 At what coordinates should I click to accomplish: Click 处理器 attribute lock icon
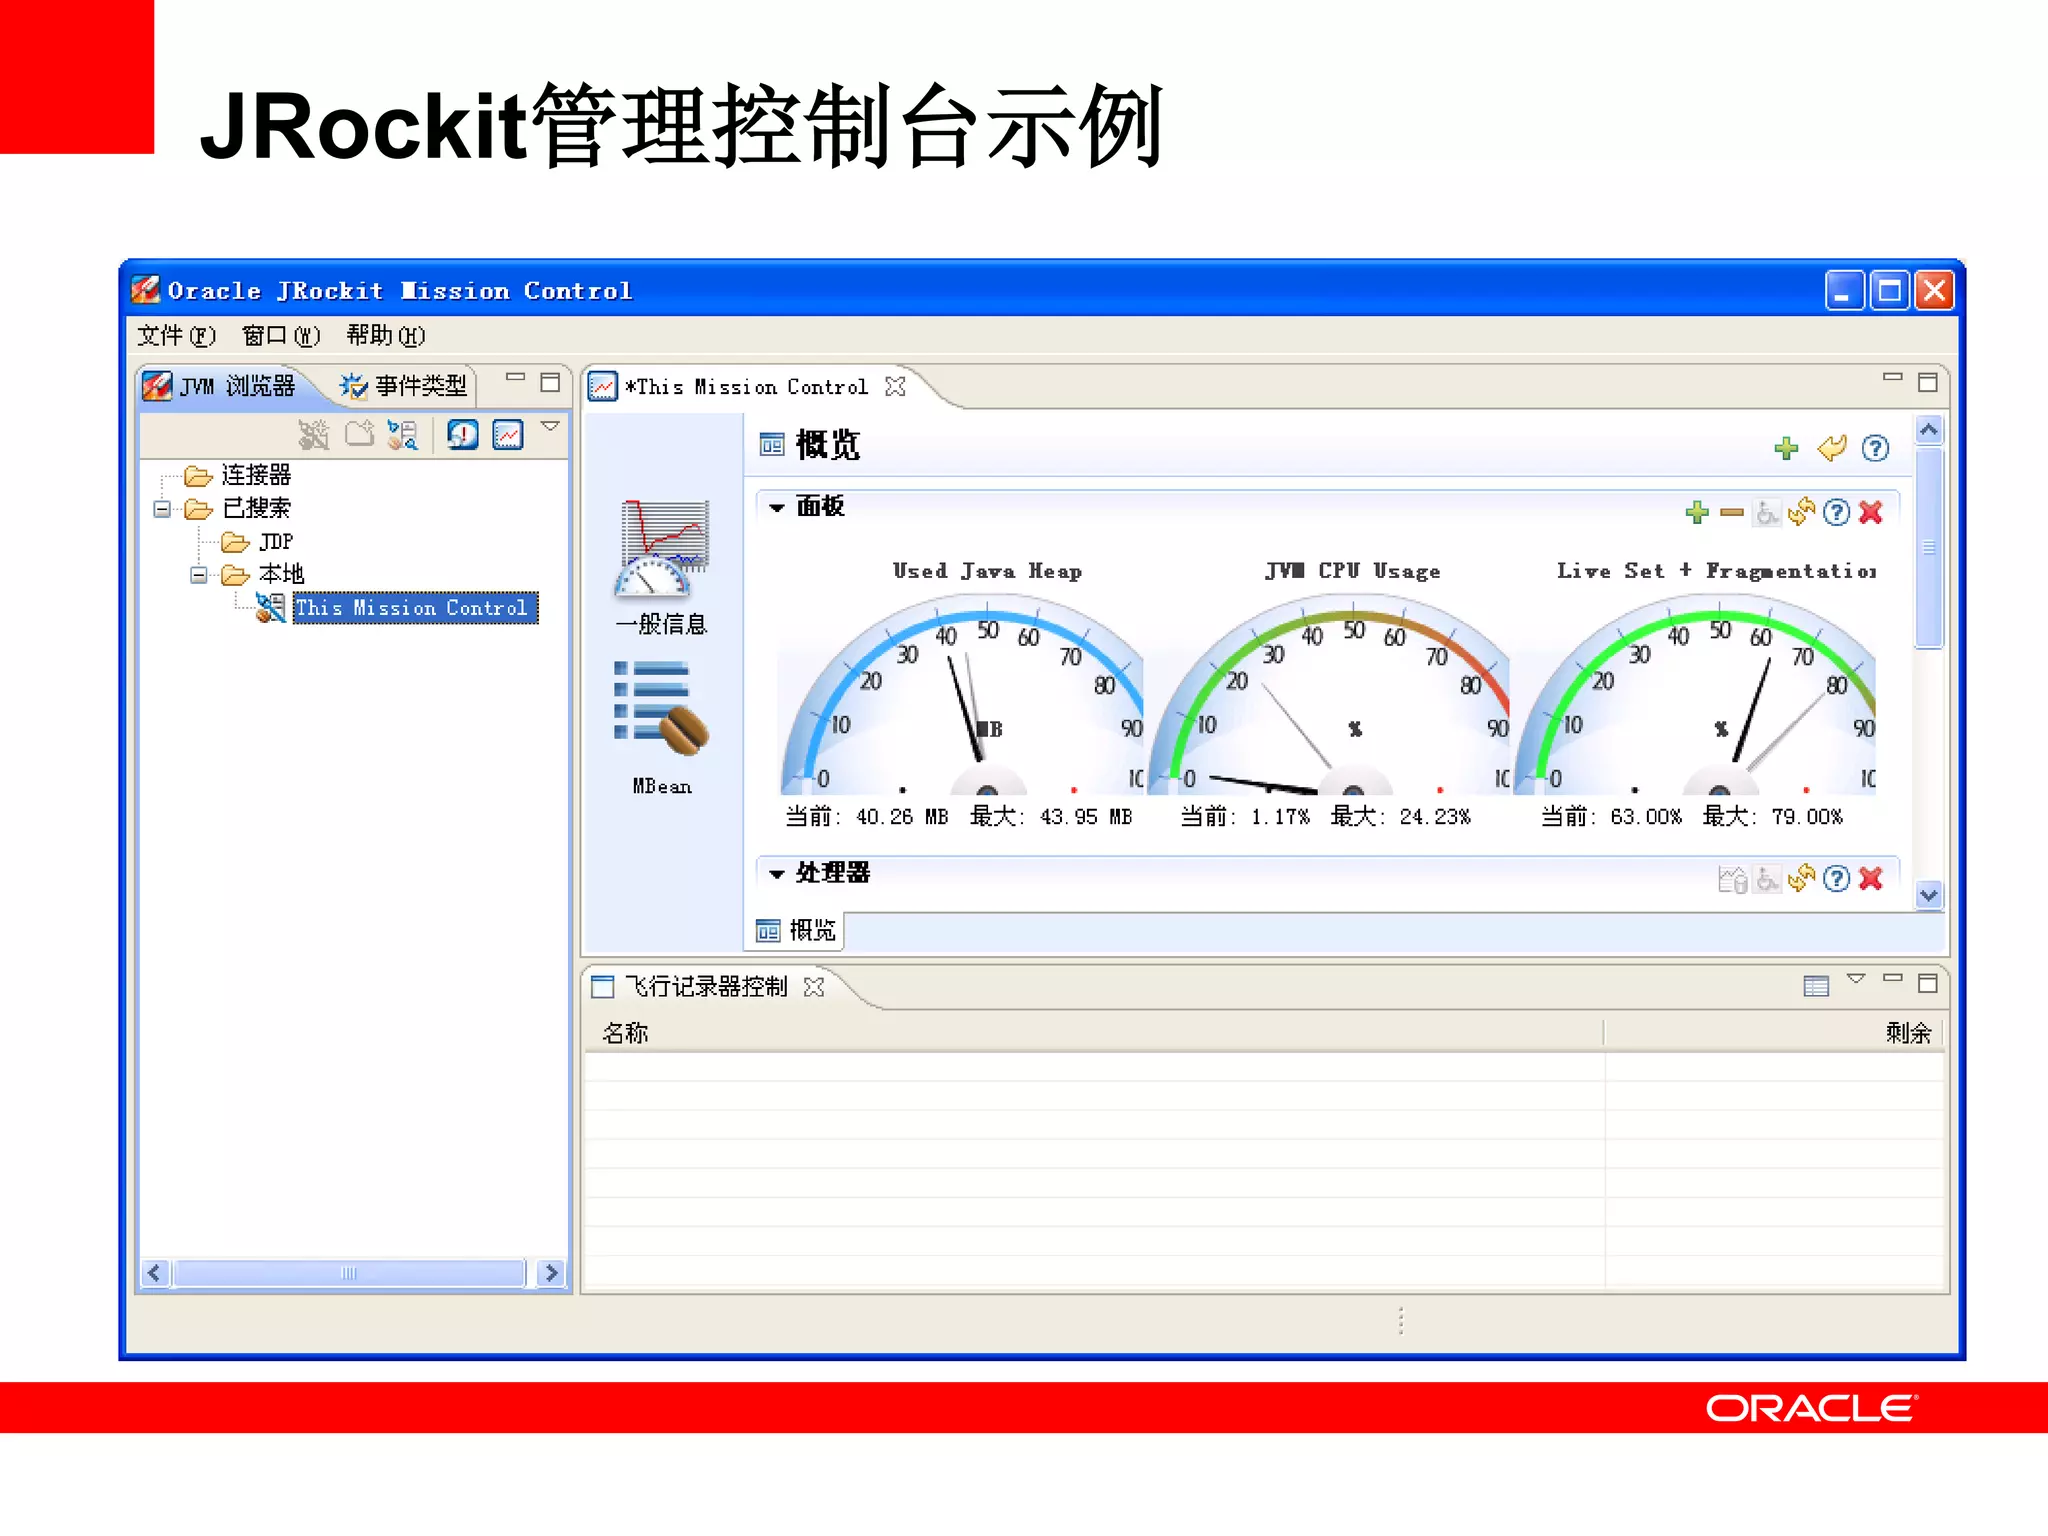[x=1732, y=880]
